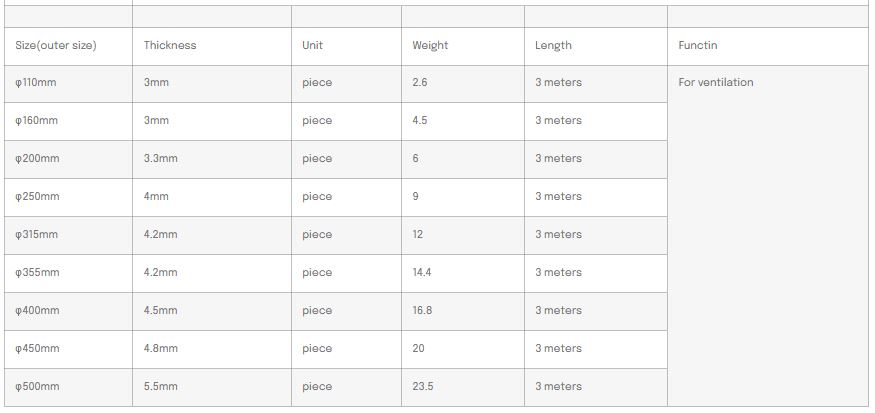This screenshot has width=875, height=413.
Task: Click the φ200mm size cell
Action: click(x=38, y=158)
